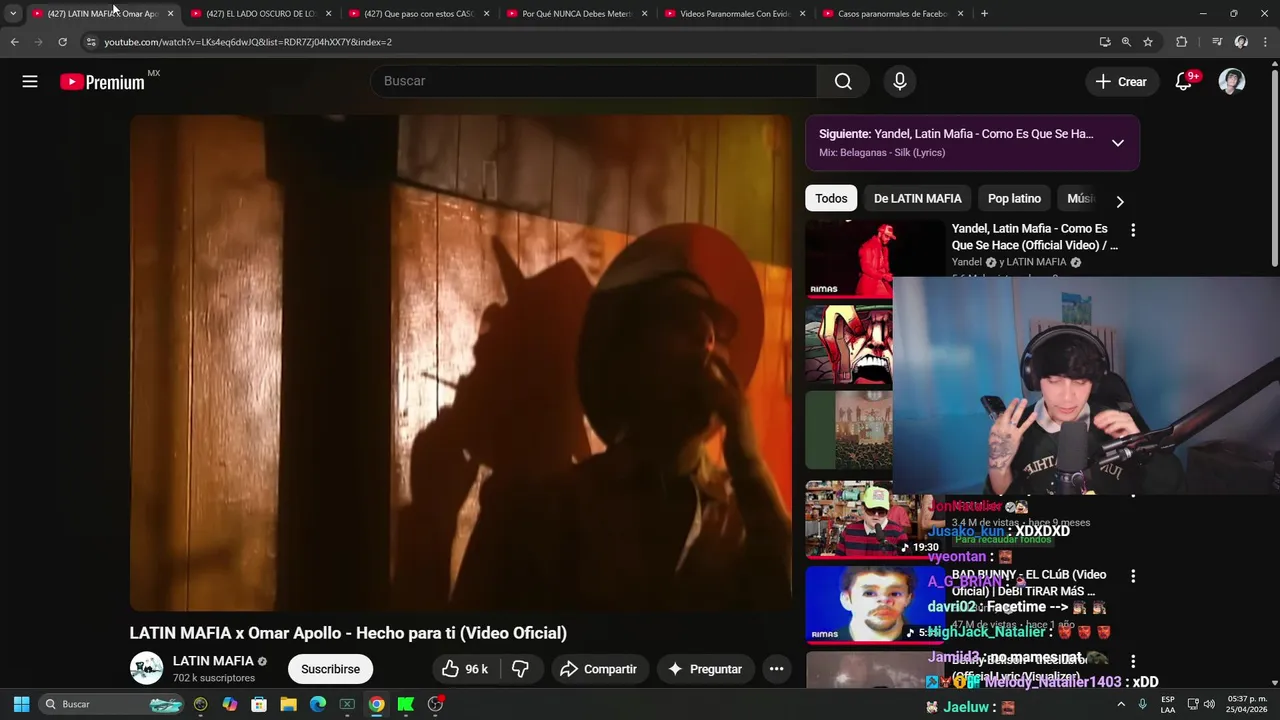Open more actions under the video

(776, 669)
